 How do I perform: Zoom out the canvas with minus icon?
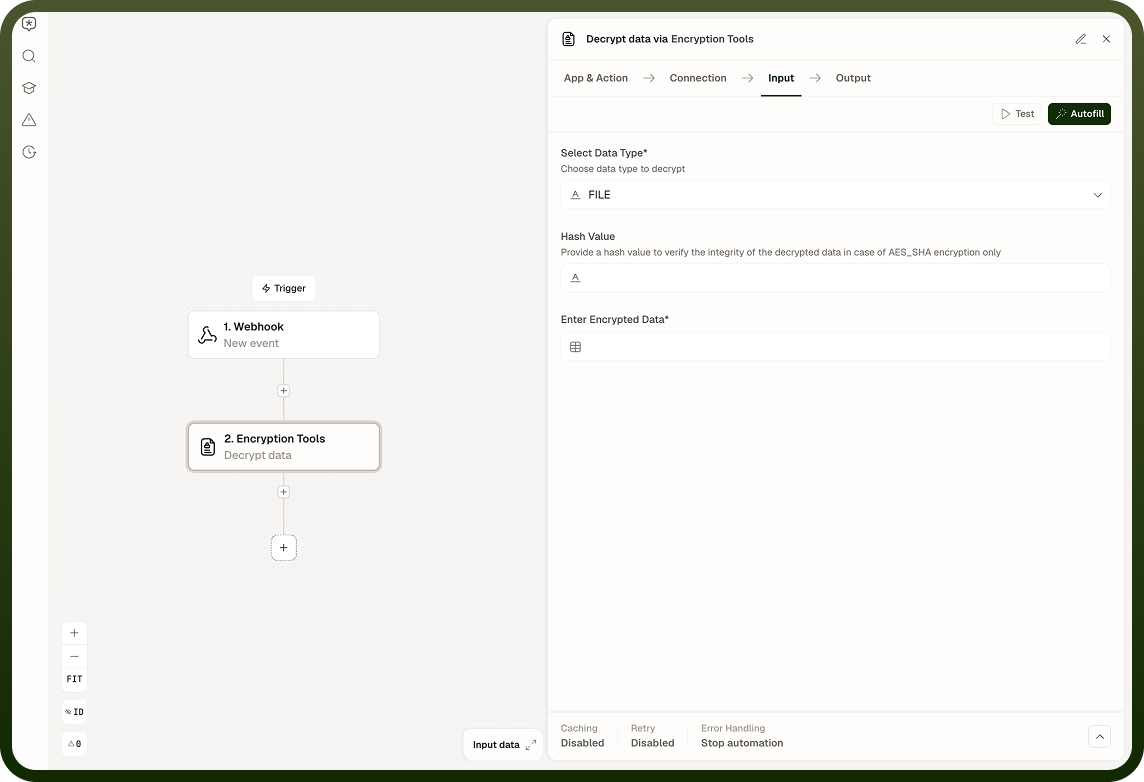[x=74, y=657]
